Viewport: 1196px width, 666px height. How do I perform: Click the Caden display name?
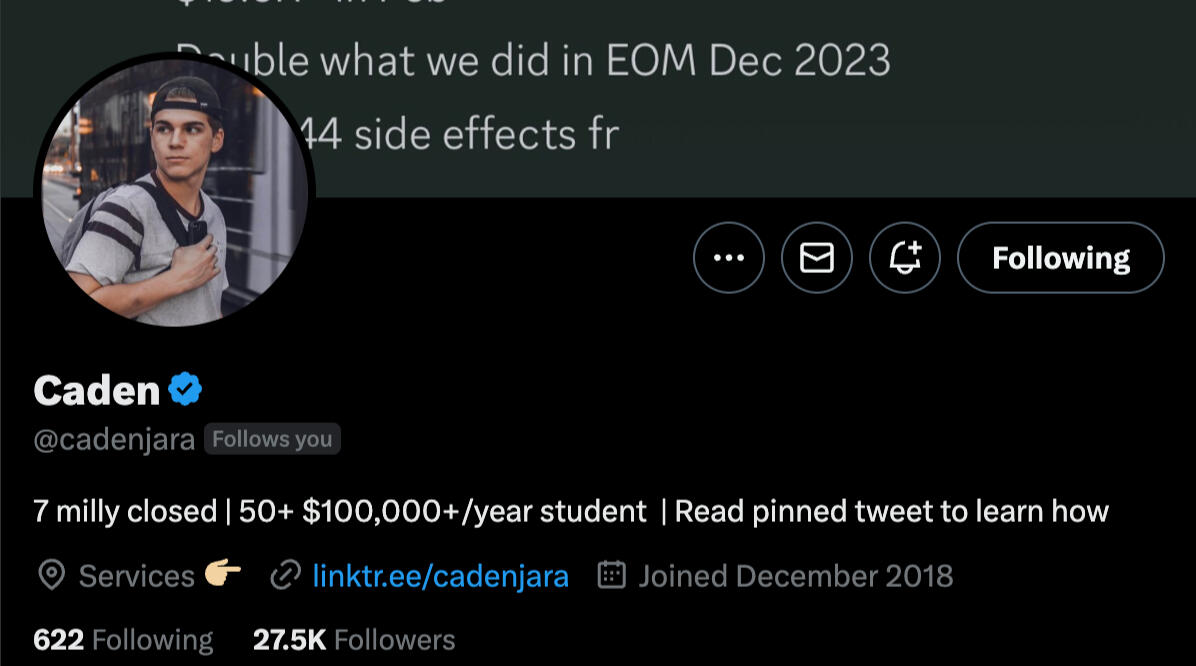click(x=96, y=390)
